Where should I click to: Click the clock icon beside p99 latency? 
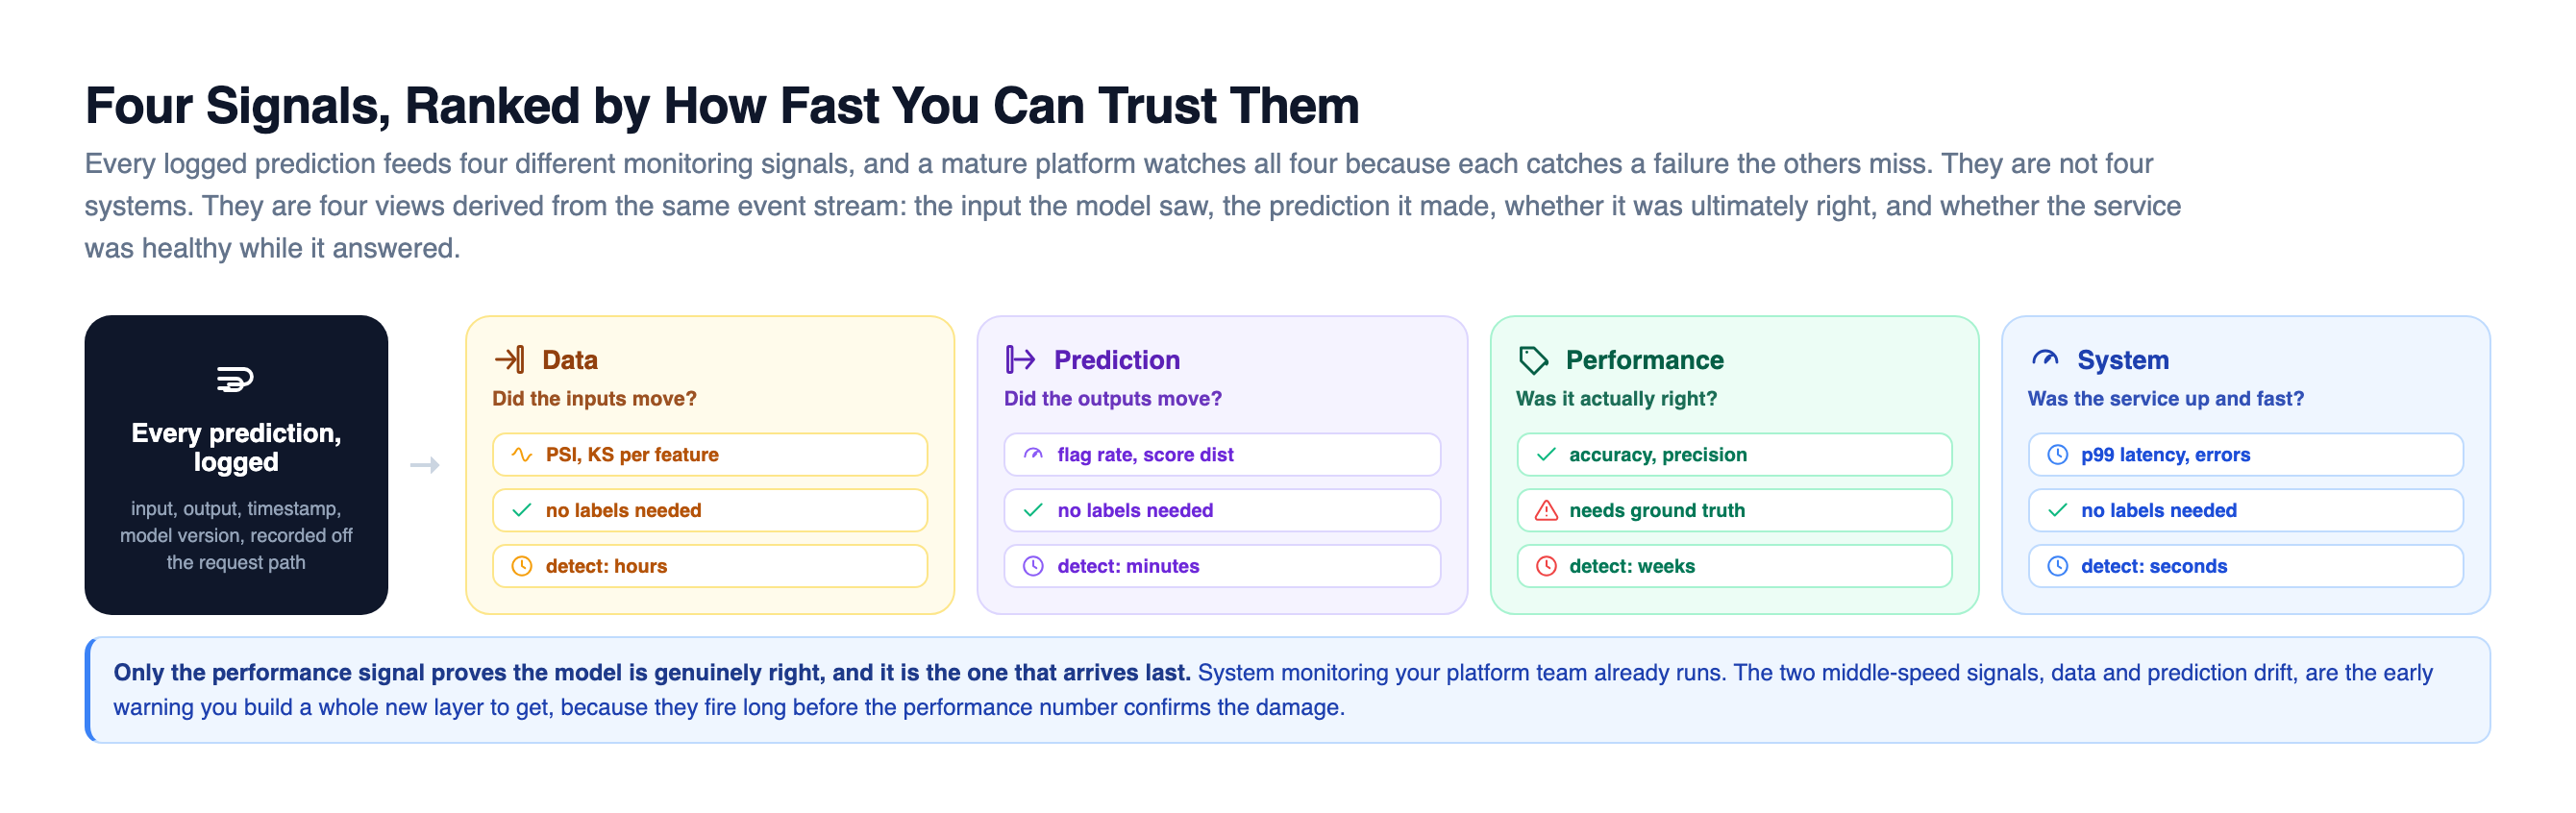2058,454
